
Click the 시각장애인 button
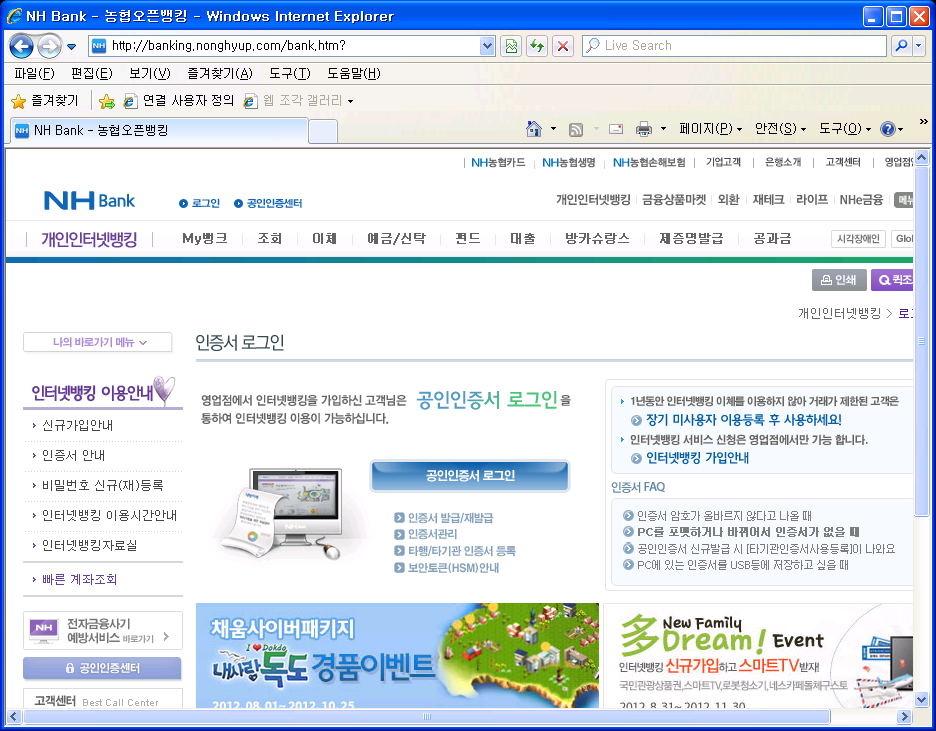pos(858,239)
